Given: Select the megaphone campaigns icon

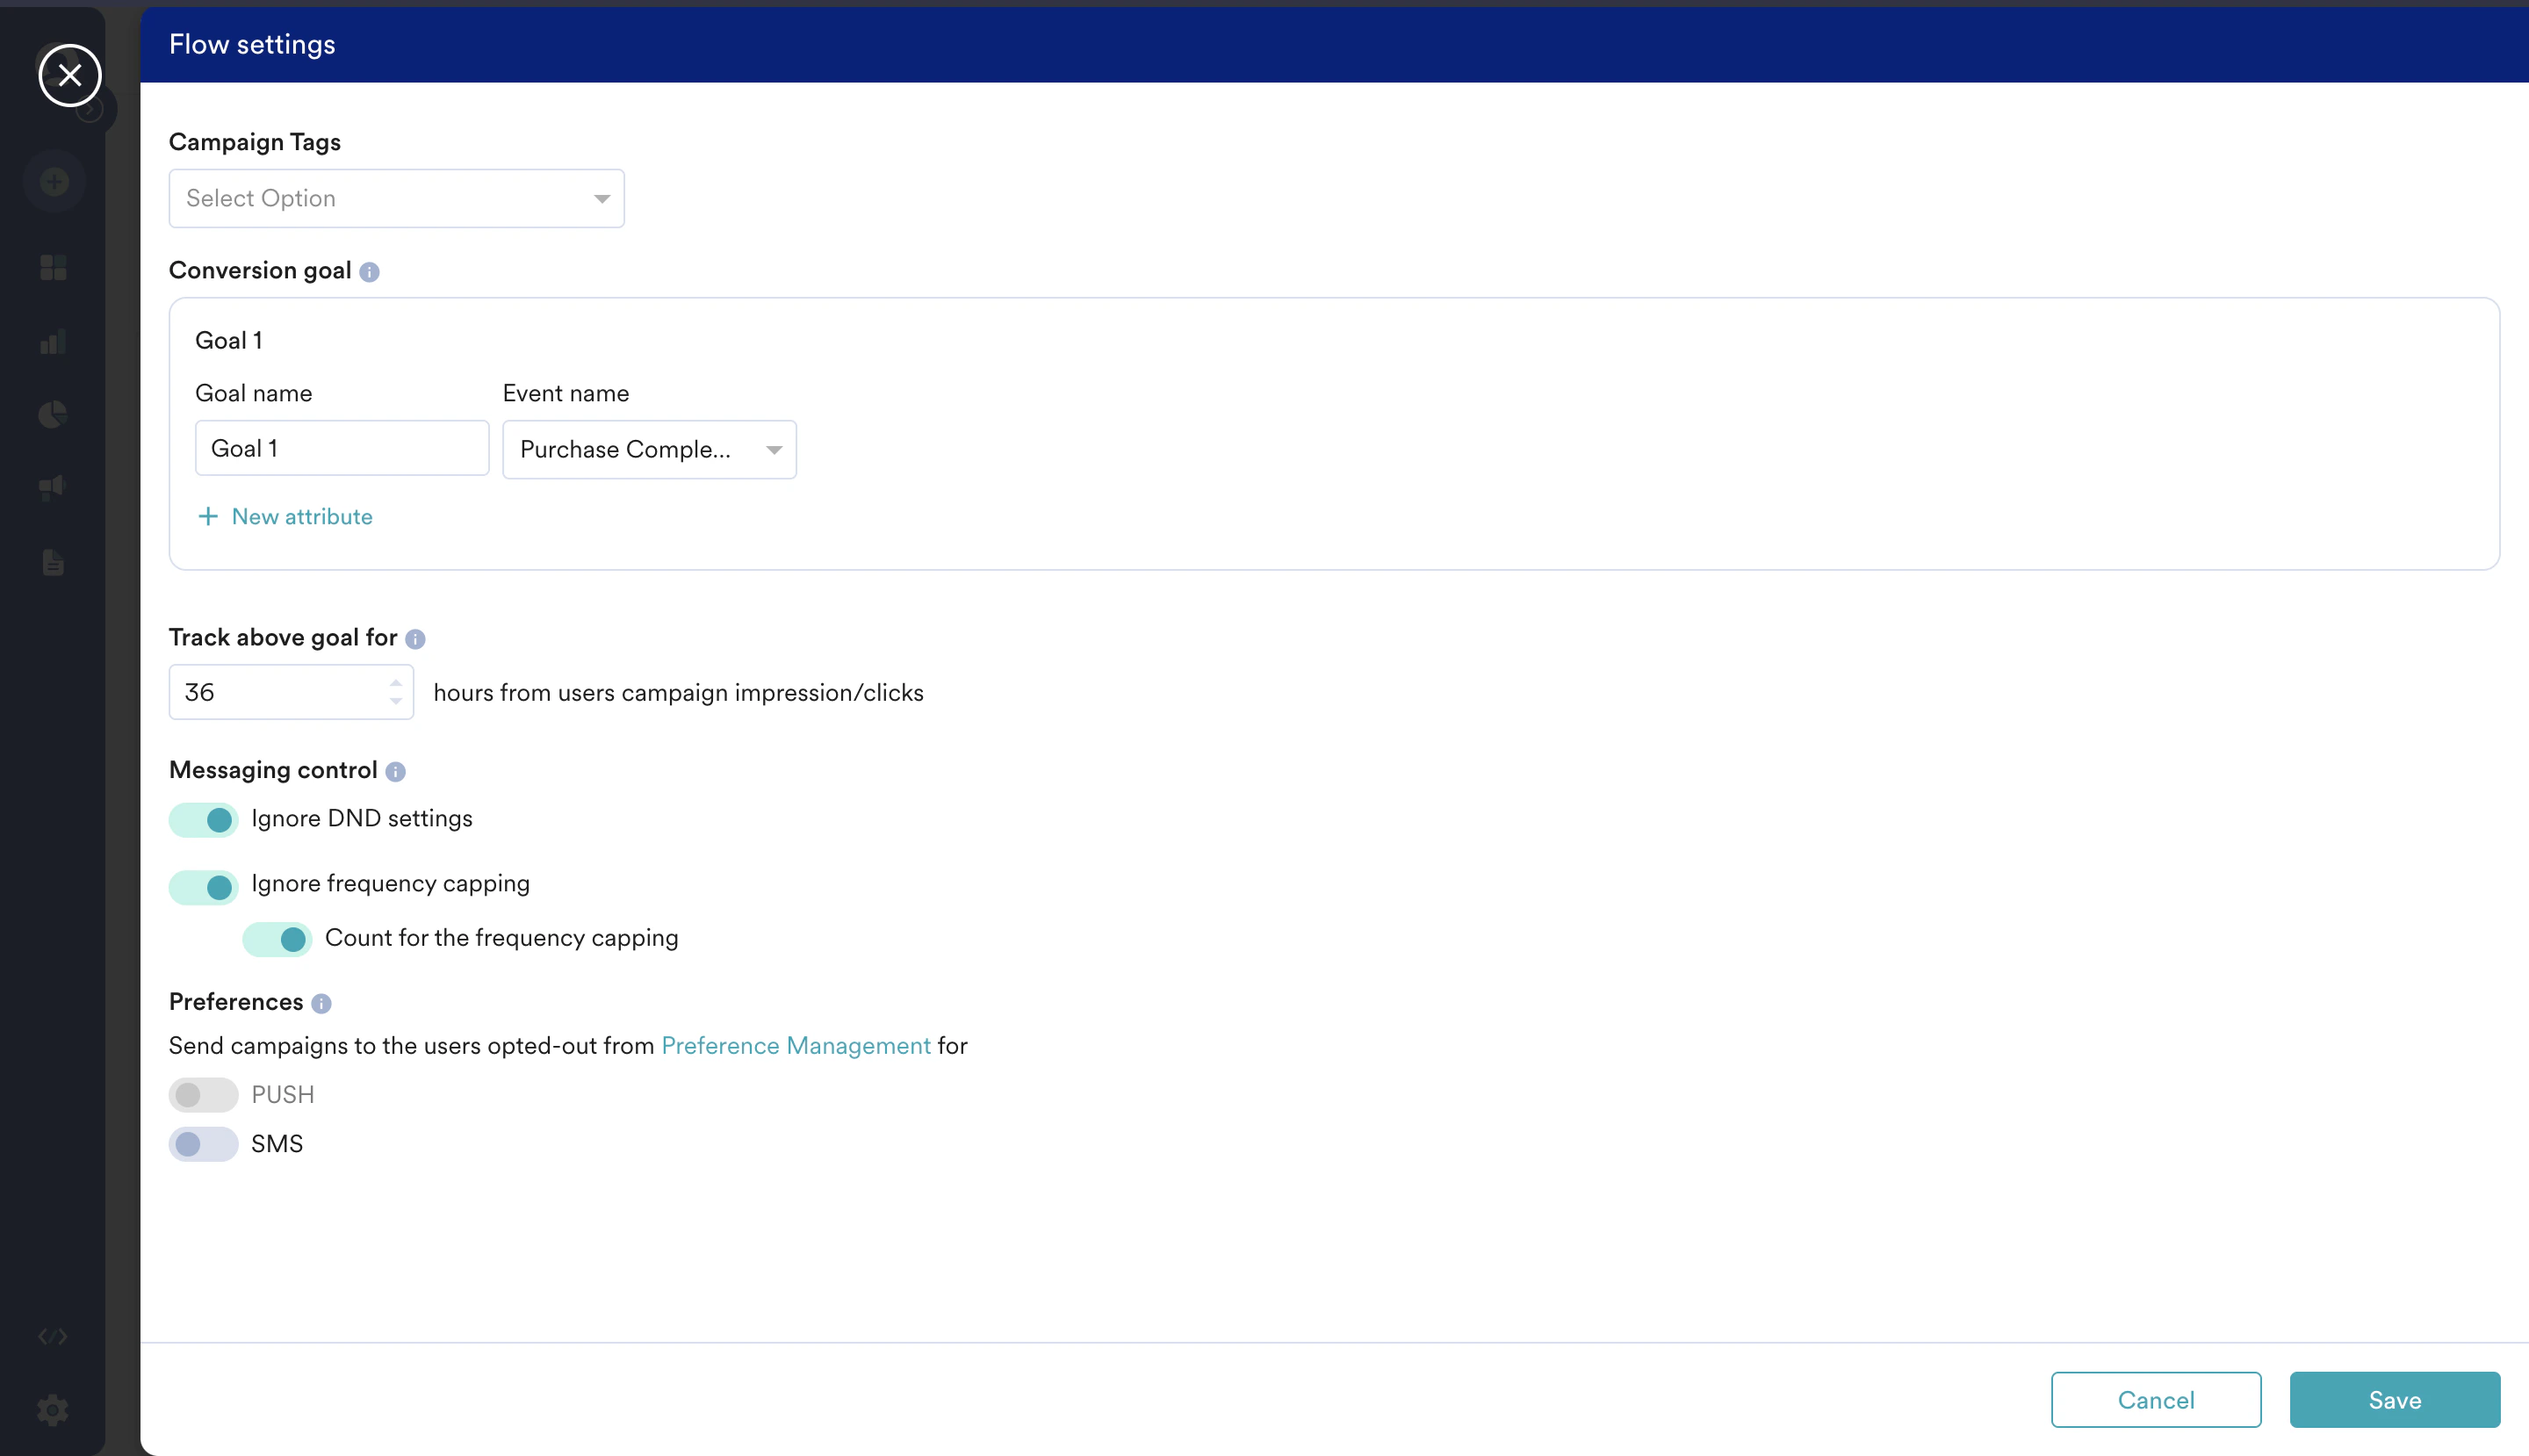Looking at the screenshot, I should 53,487.
